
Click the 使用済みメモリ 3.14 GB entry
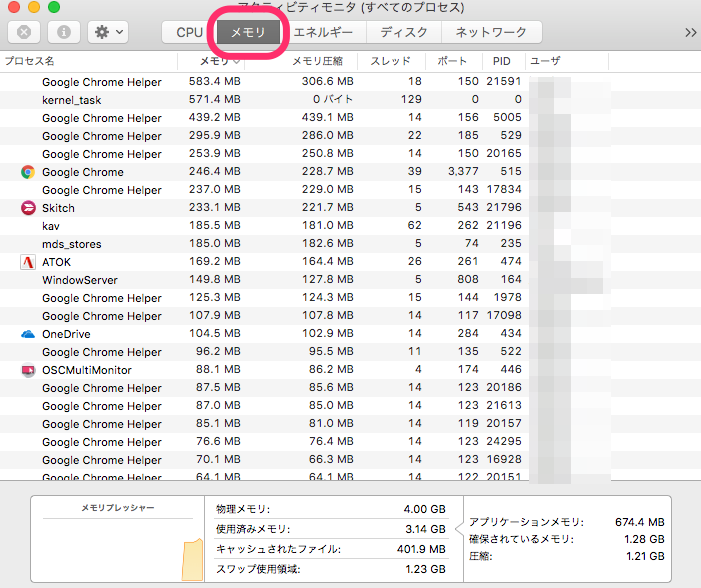point(331,529)
